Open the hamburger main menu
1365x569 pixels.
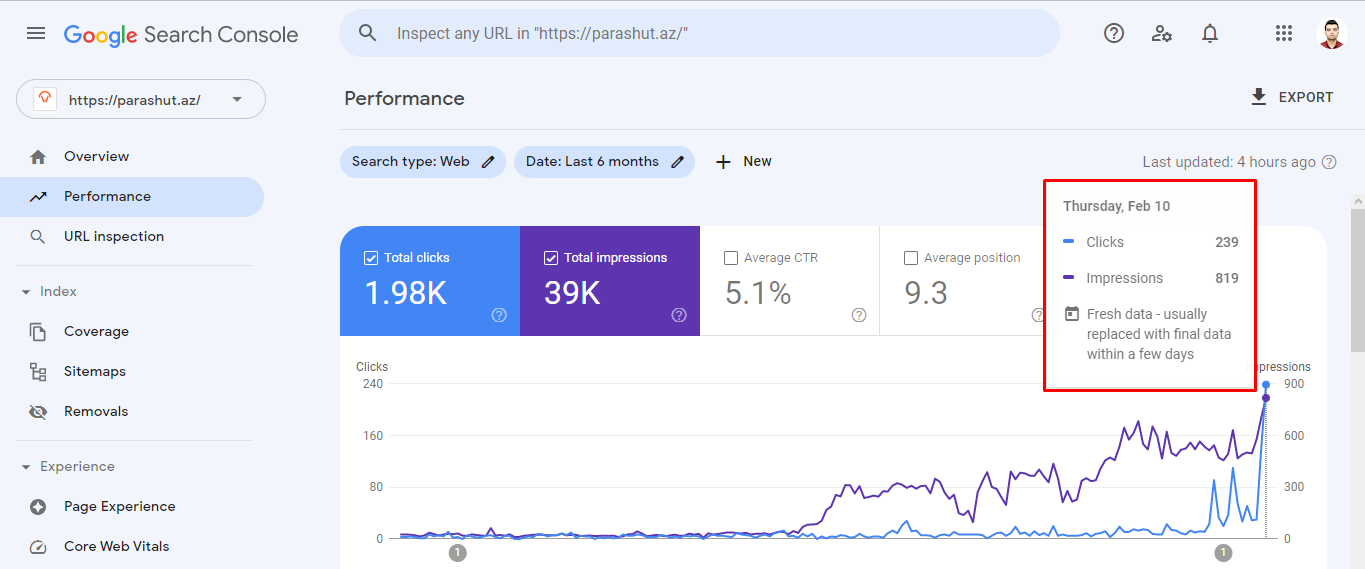point(36,33)
